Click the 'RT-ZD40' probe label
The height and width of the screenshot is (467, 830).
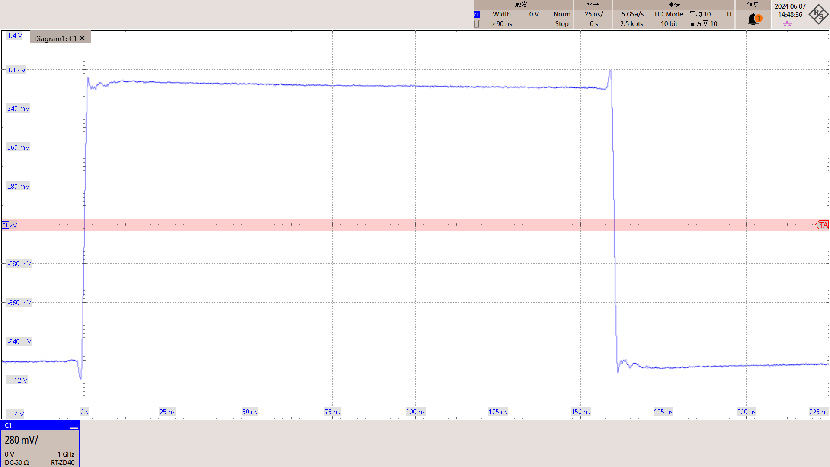pyautogui.click(x=62, y=462)
